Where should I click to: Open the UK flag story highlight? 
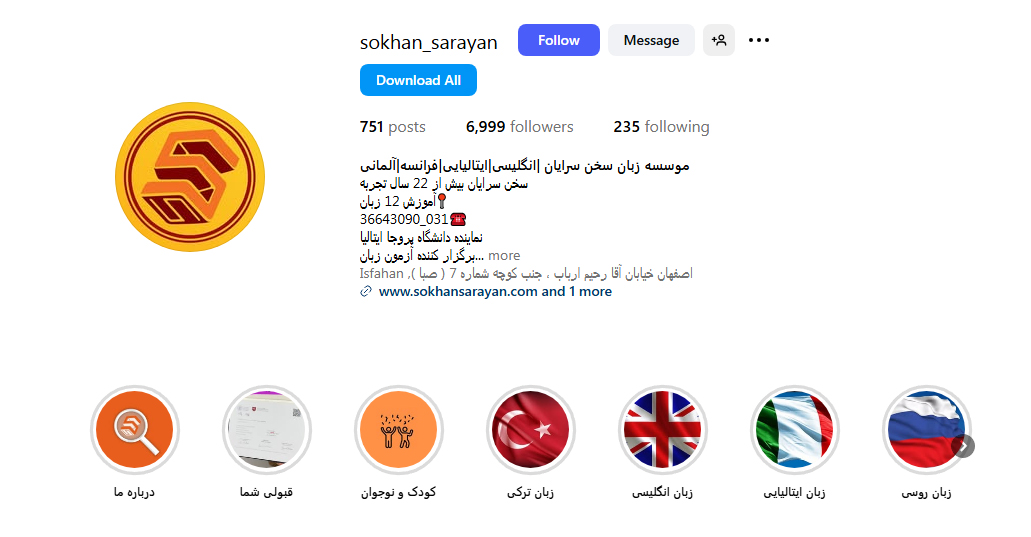(x=663, y=430)
